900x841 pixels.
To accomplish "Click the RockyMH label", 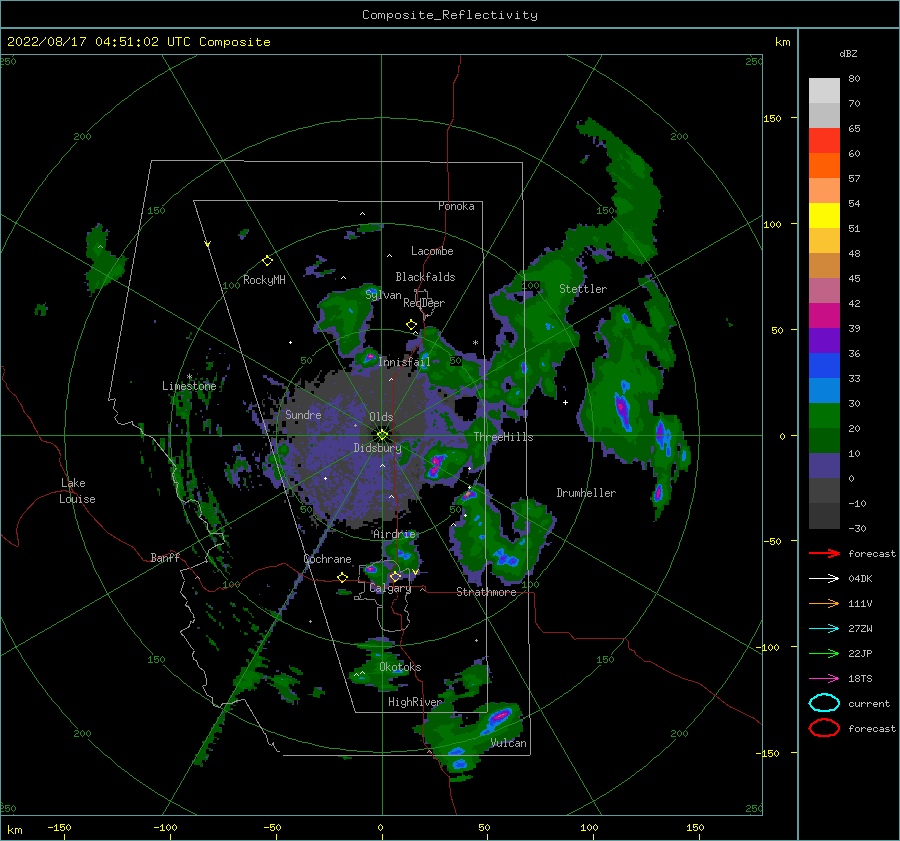I will [x=264, y=280].
